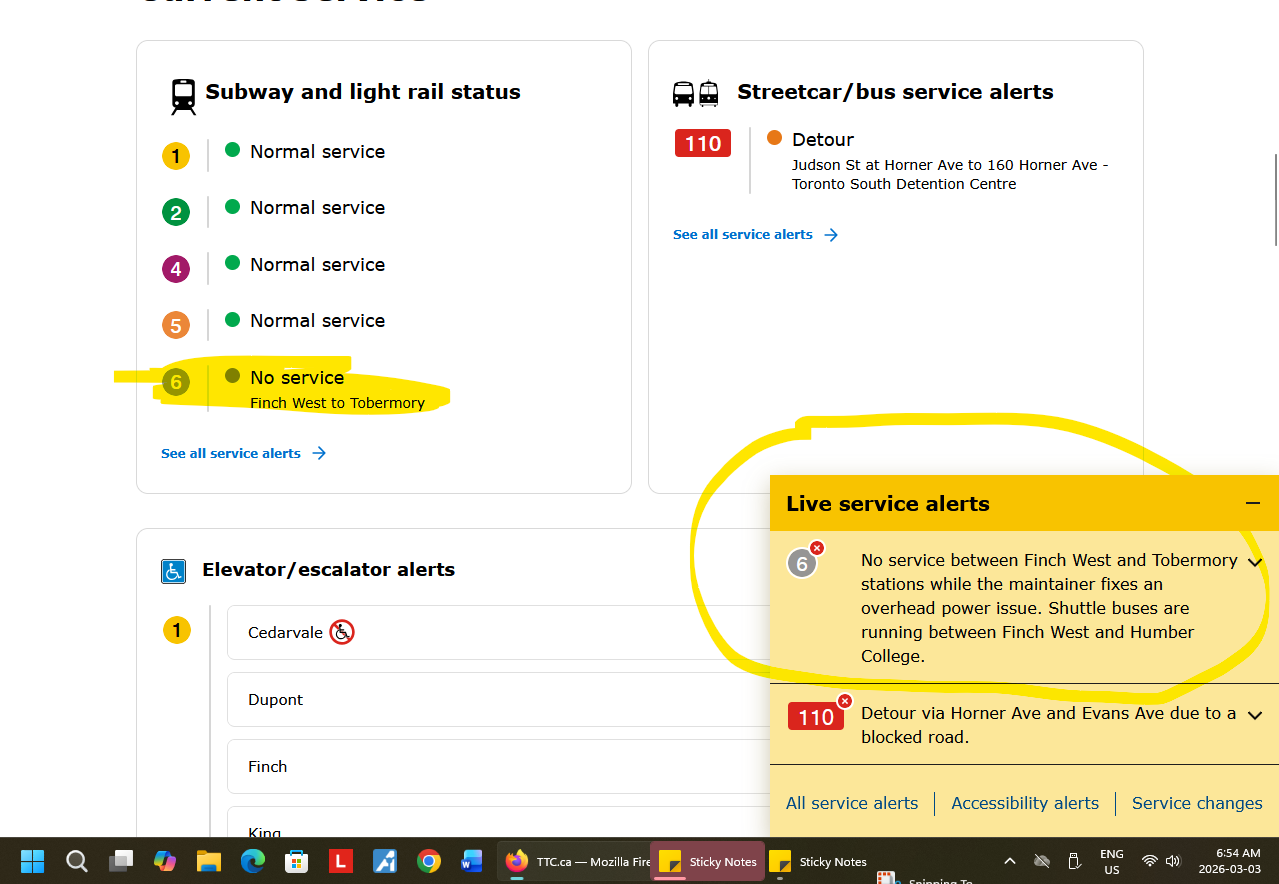Minimize the Live service alerts panel
Screen dimensions: 1279x884
[1252, 504]
